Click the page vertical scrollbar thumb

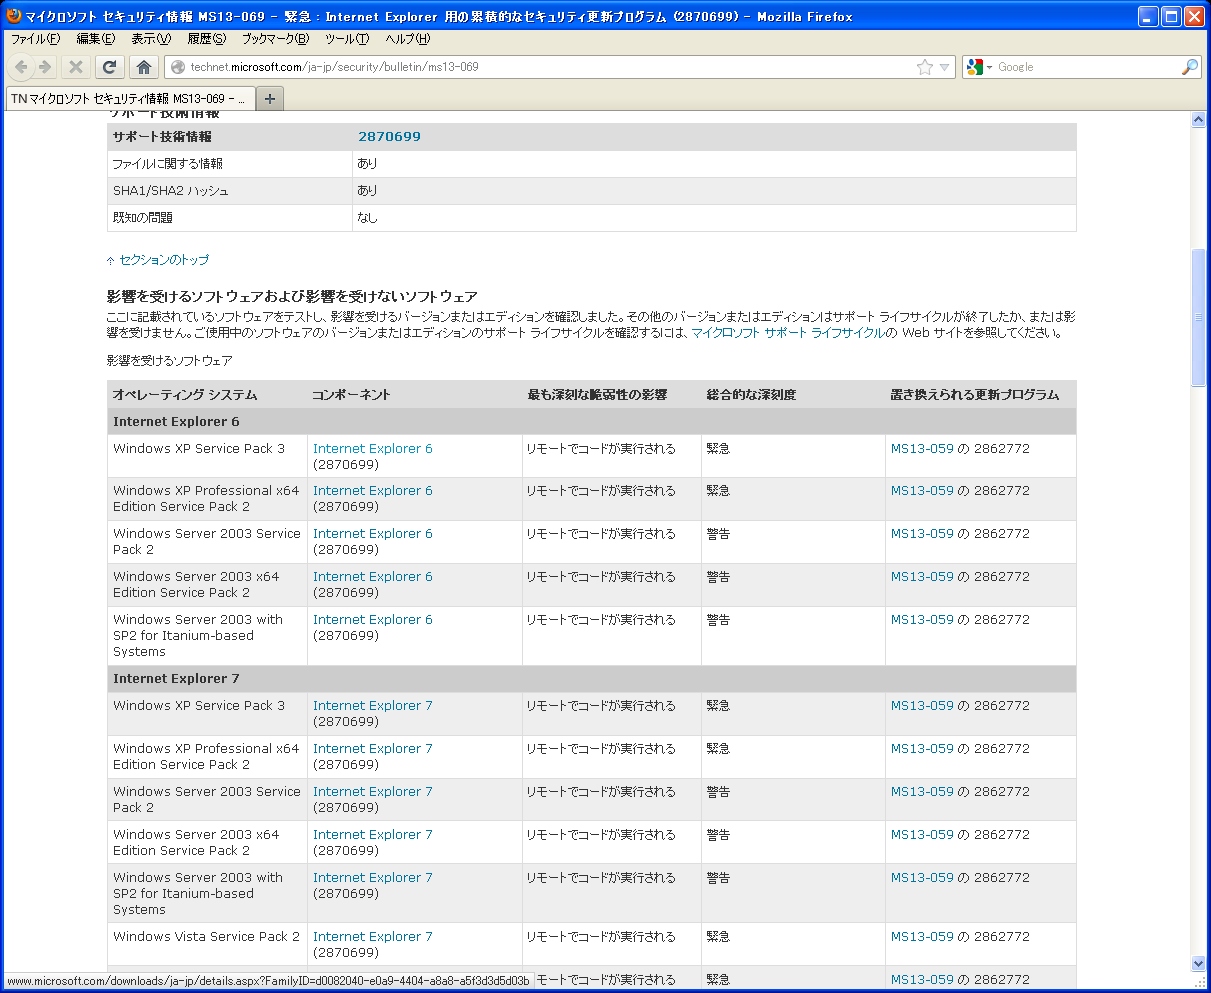pos(1199,316)
